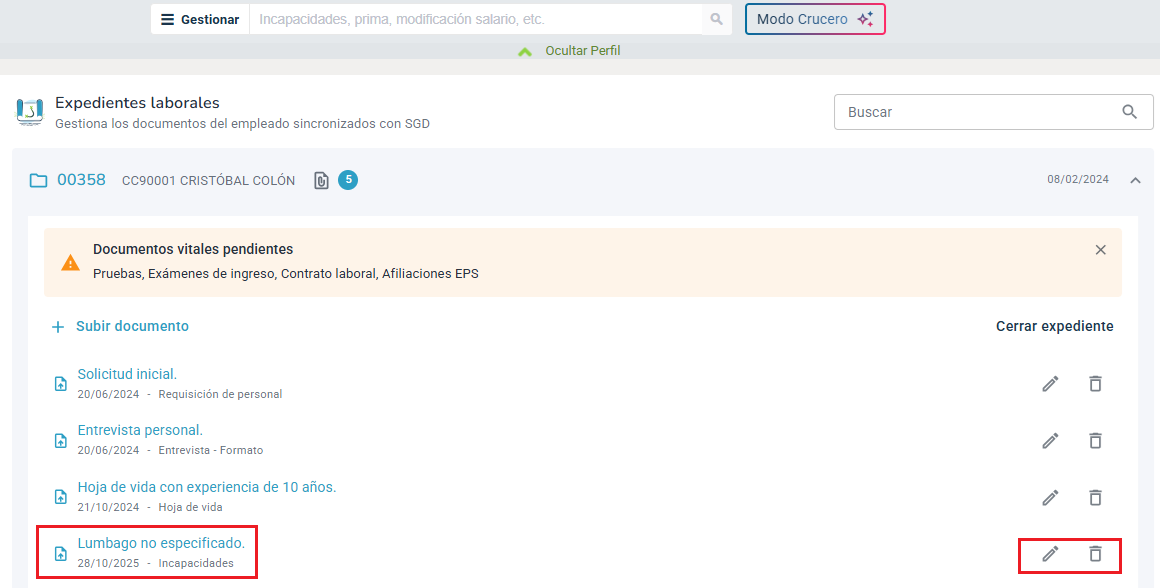This screenshot has width=1160, height=588.
Task: Click the search magnifier in Buscar field
Action: 1130,112
